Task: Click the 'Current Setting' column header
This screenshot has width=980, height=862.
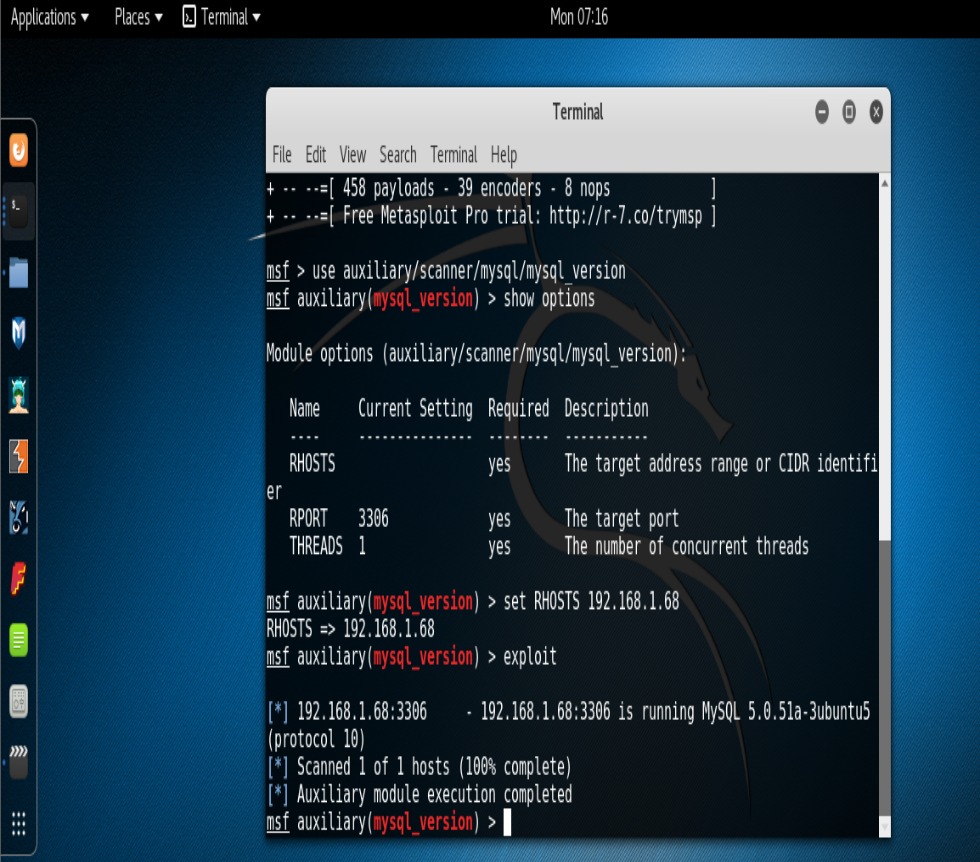Action: 415,409
